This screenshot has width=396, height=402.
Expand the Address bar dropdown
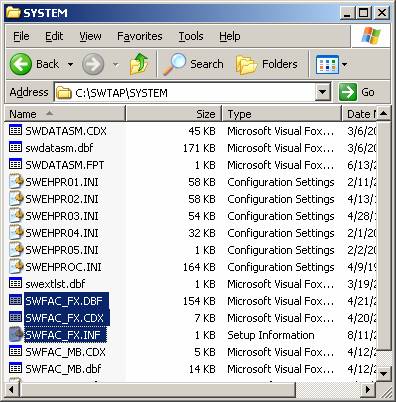pyautogui.click(x=322, y=92)
